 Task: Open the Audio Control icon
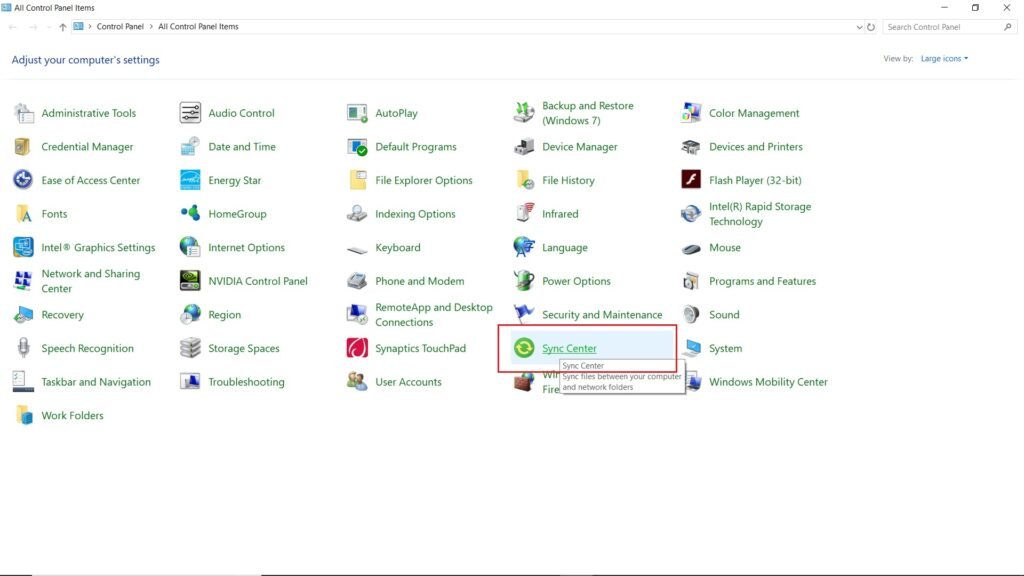(190, 113)
